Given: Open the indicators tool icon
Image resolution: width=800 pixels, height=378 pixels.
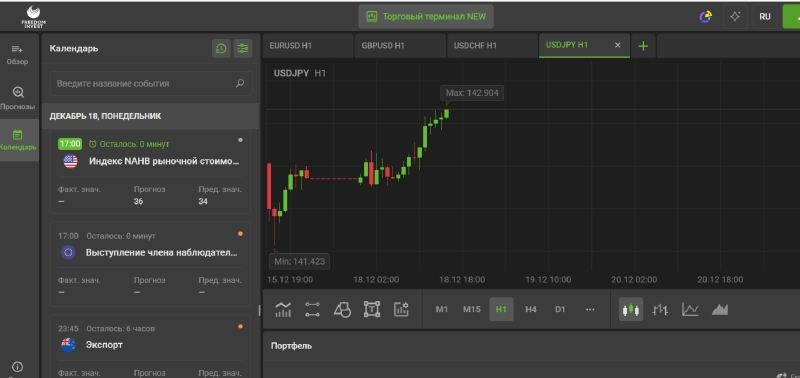Looking at the screenshot, I should pos(283,309).
